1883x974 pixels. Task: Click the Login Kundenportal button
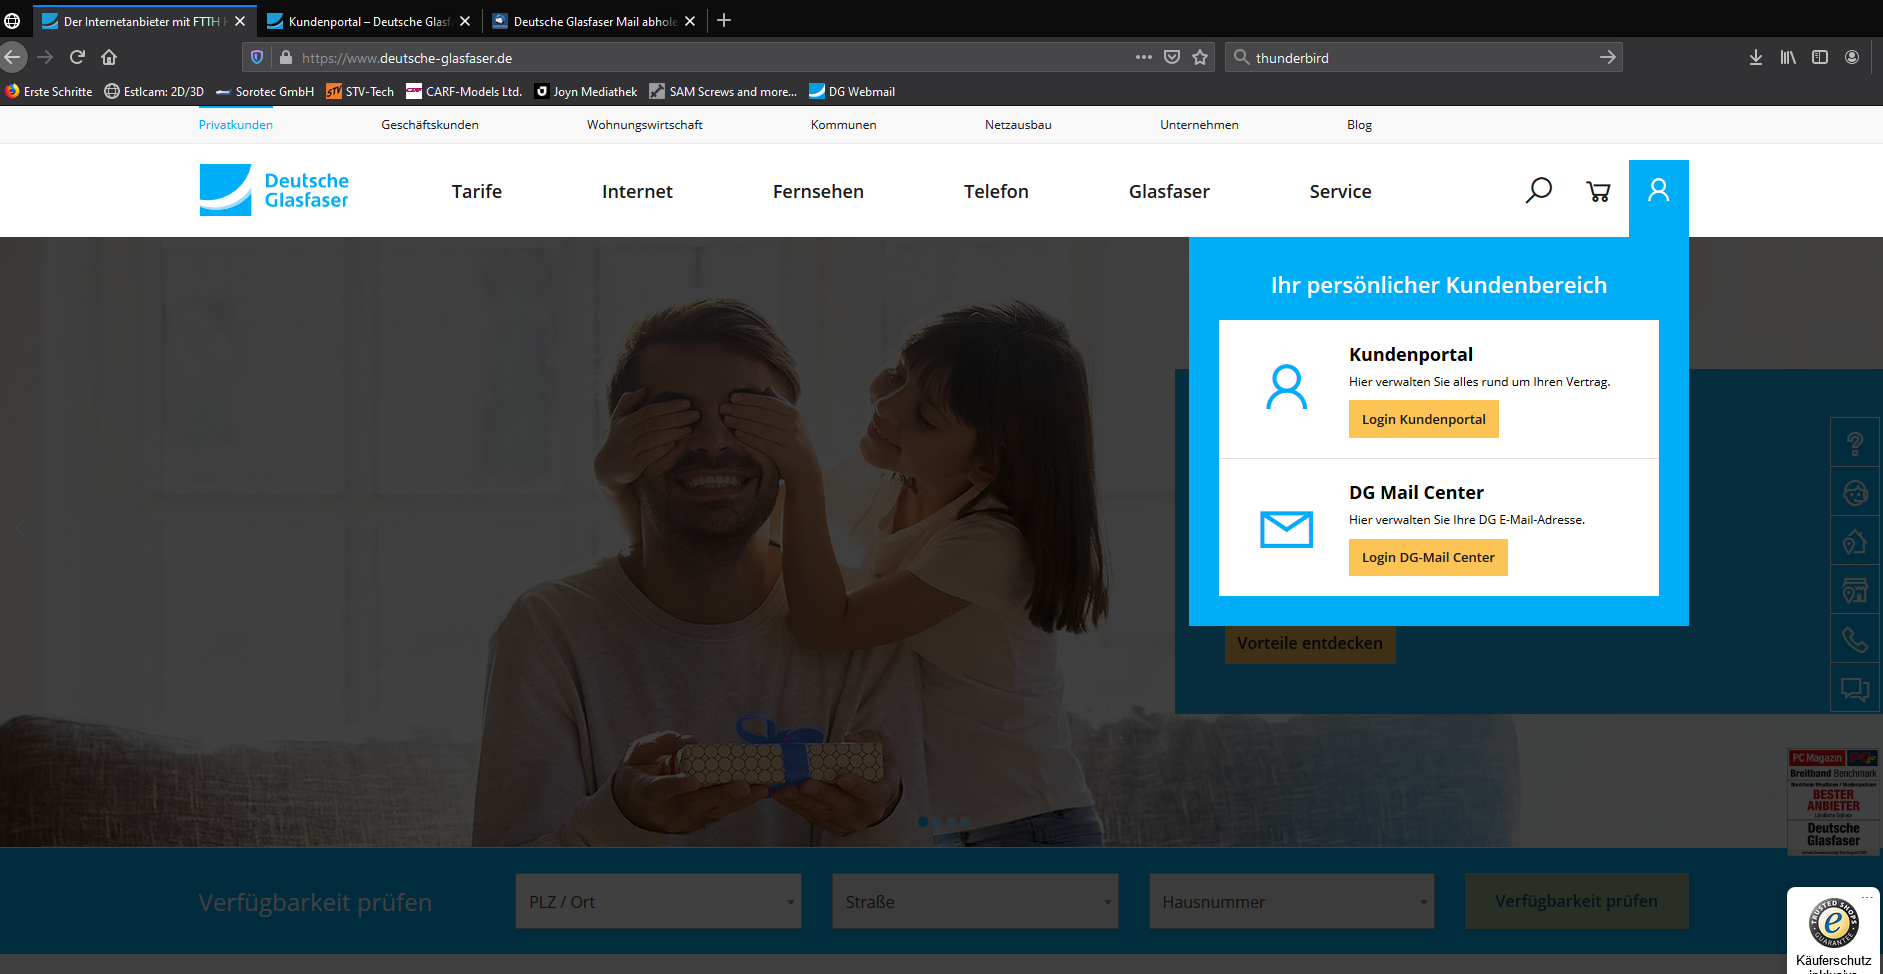(x=1424, y=419)
